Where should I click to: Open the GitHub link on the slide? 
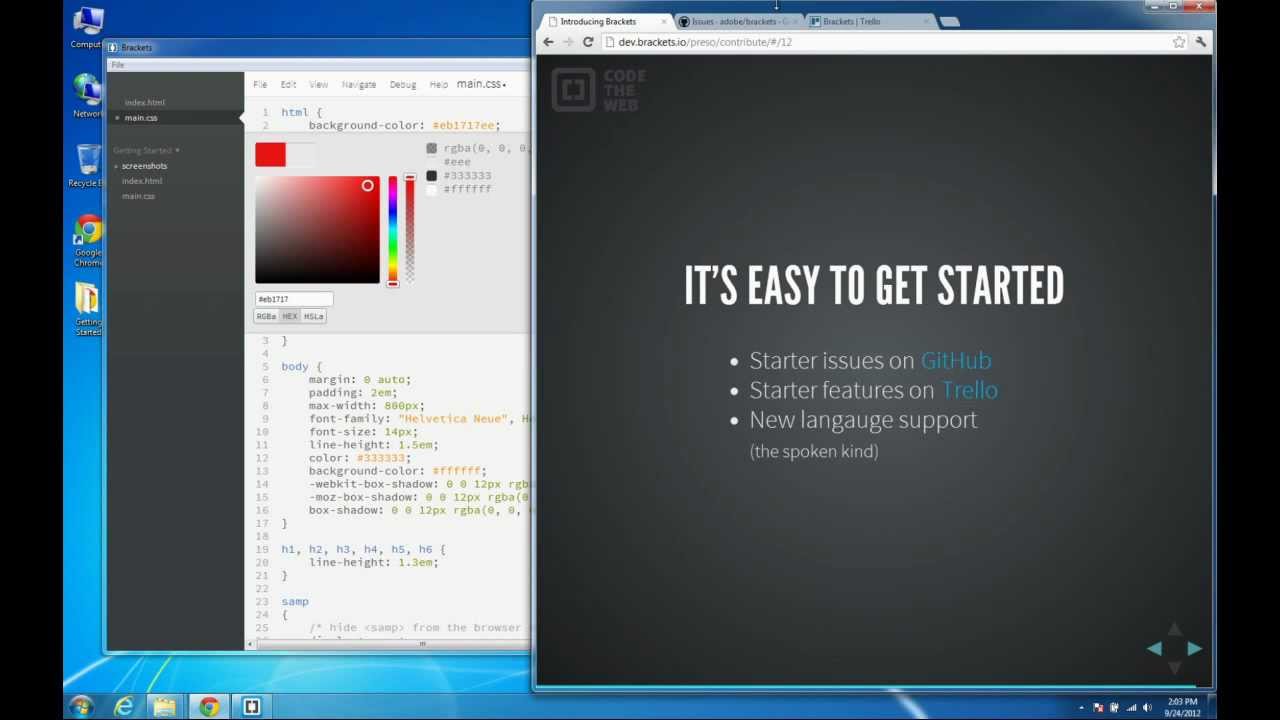click(x=956, y=361)
